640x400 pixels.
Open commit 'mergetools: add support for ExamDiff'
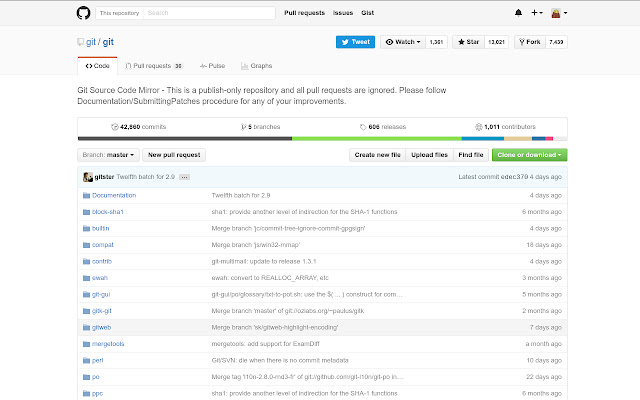[x=265, y=344]
